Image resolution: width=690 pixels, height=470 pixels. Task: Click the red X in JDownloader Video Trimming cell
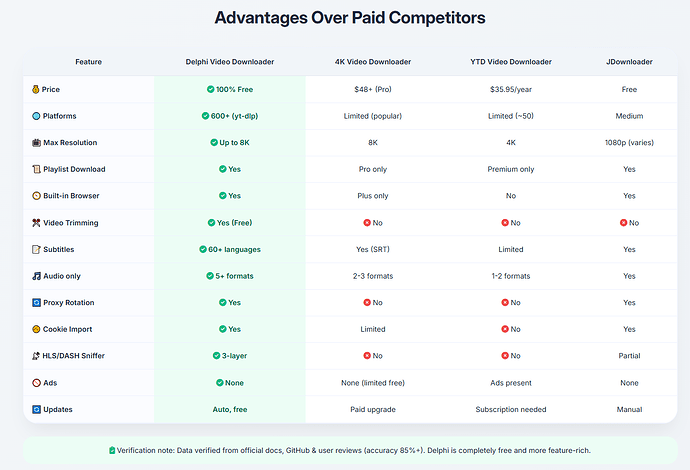coord(623,223)
